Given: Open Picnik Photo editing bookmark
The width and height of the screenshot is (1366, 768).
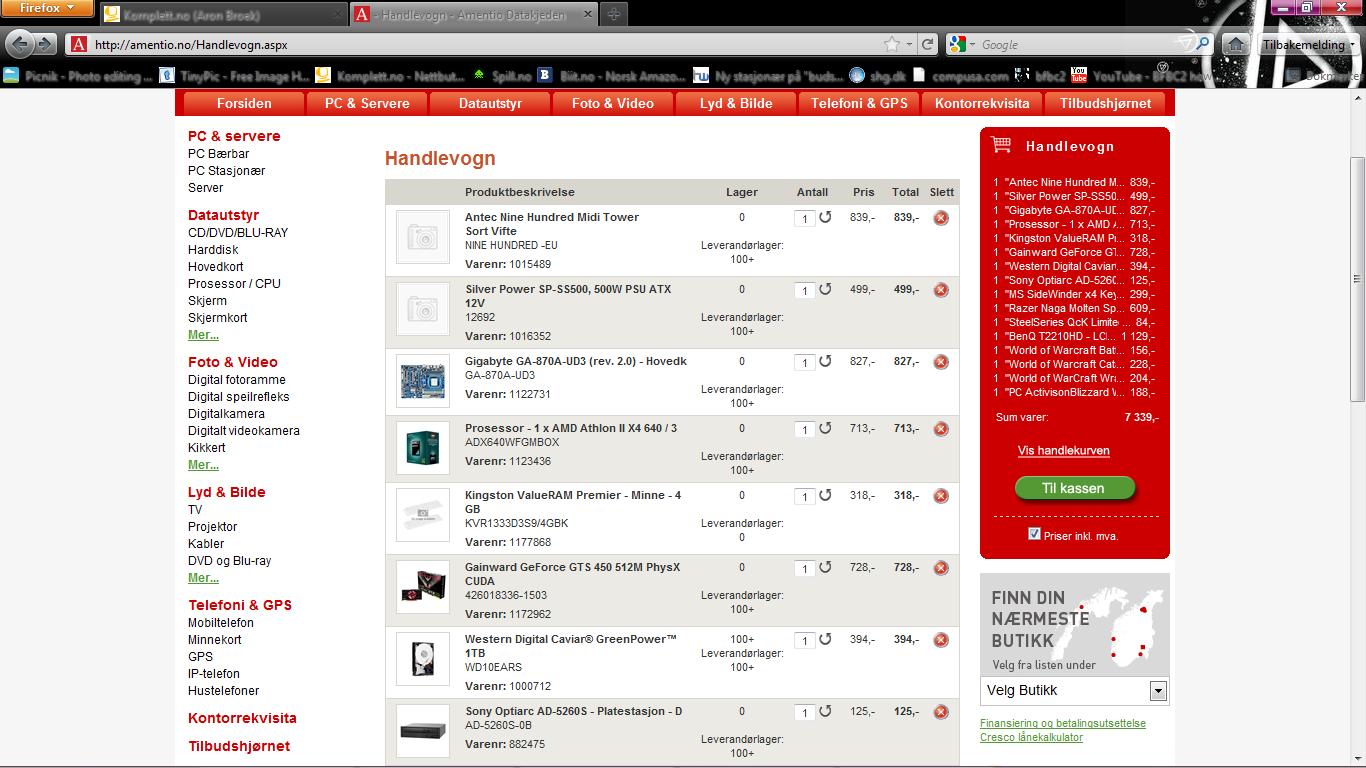Looking at the screenshot, I should click(x=78, y=75).
